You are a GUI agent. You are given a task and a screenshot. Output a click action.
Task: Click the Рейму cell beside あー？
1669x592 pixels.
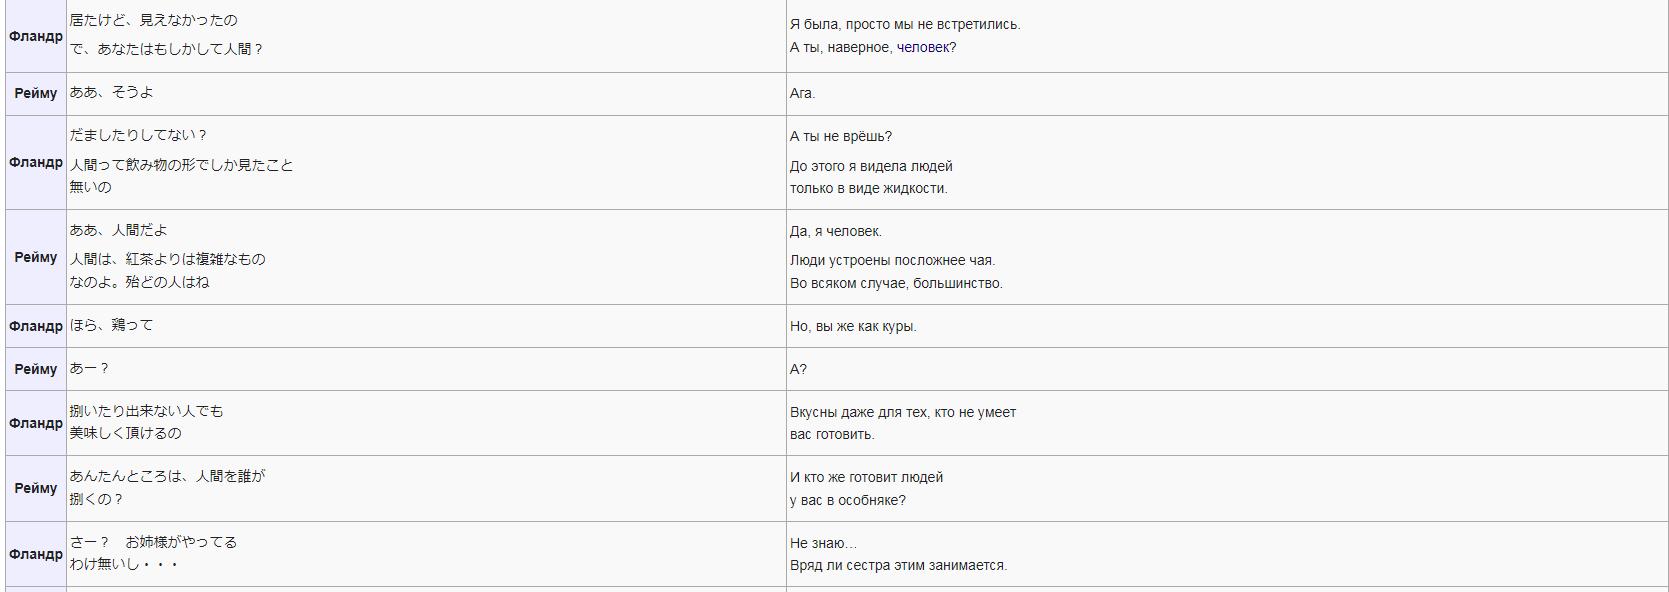(36, 369)
